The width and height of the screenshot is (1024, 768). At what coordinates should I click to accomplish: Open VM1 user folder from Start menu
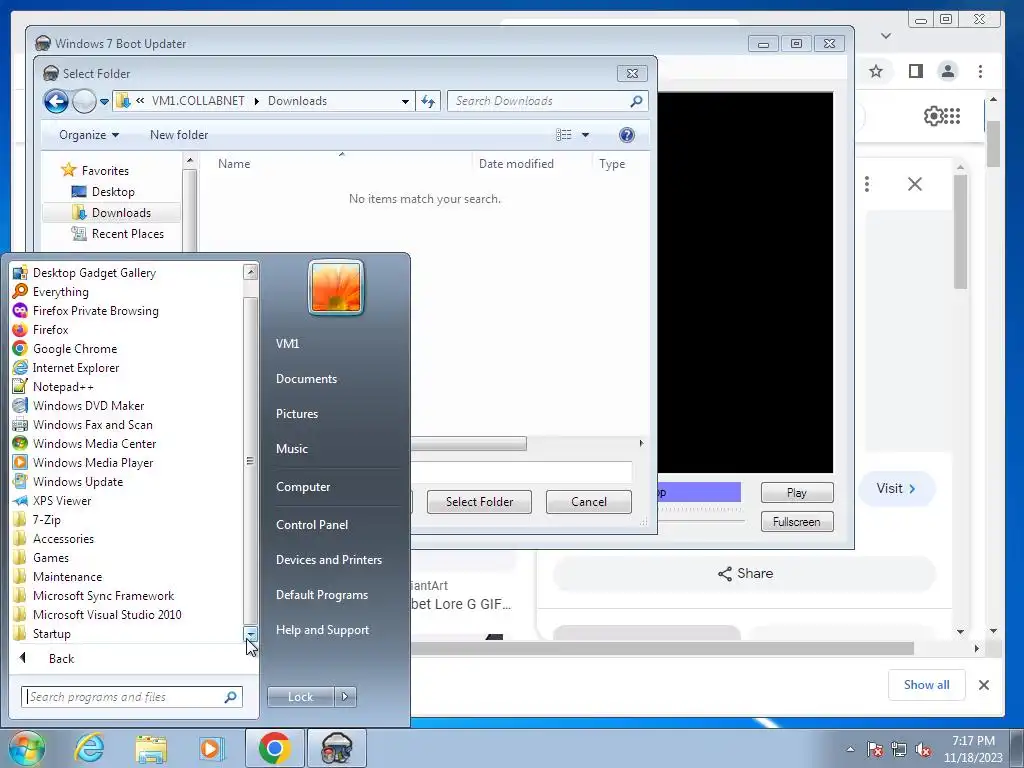pyautogui.click(x=287, y=344)
